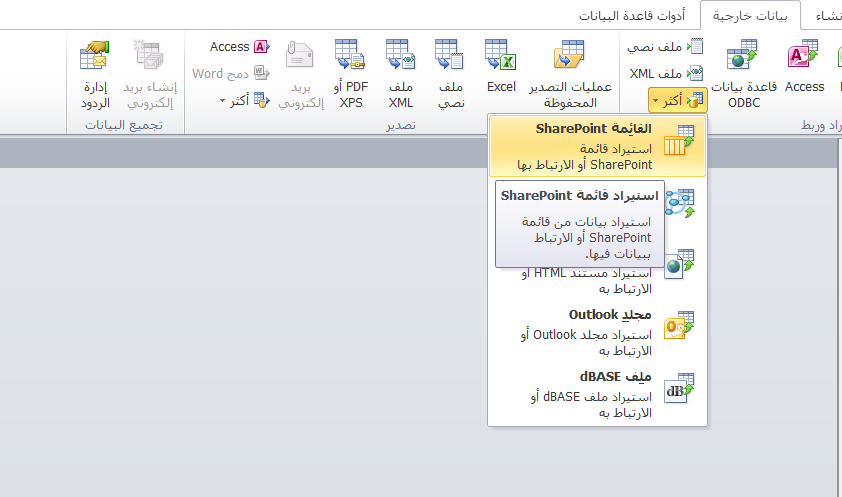
Task: Choose القائمة SharePoint menu item
Action: [x=597, y=146]
